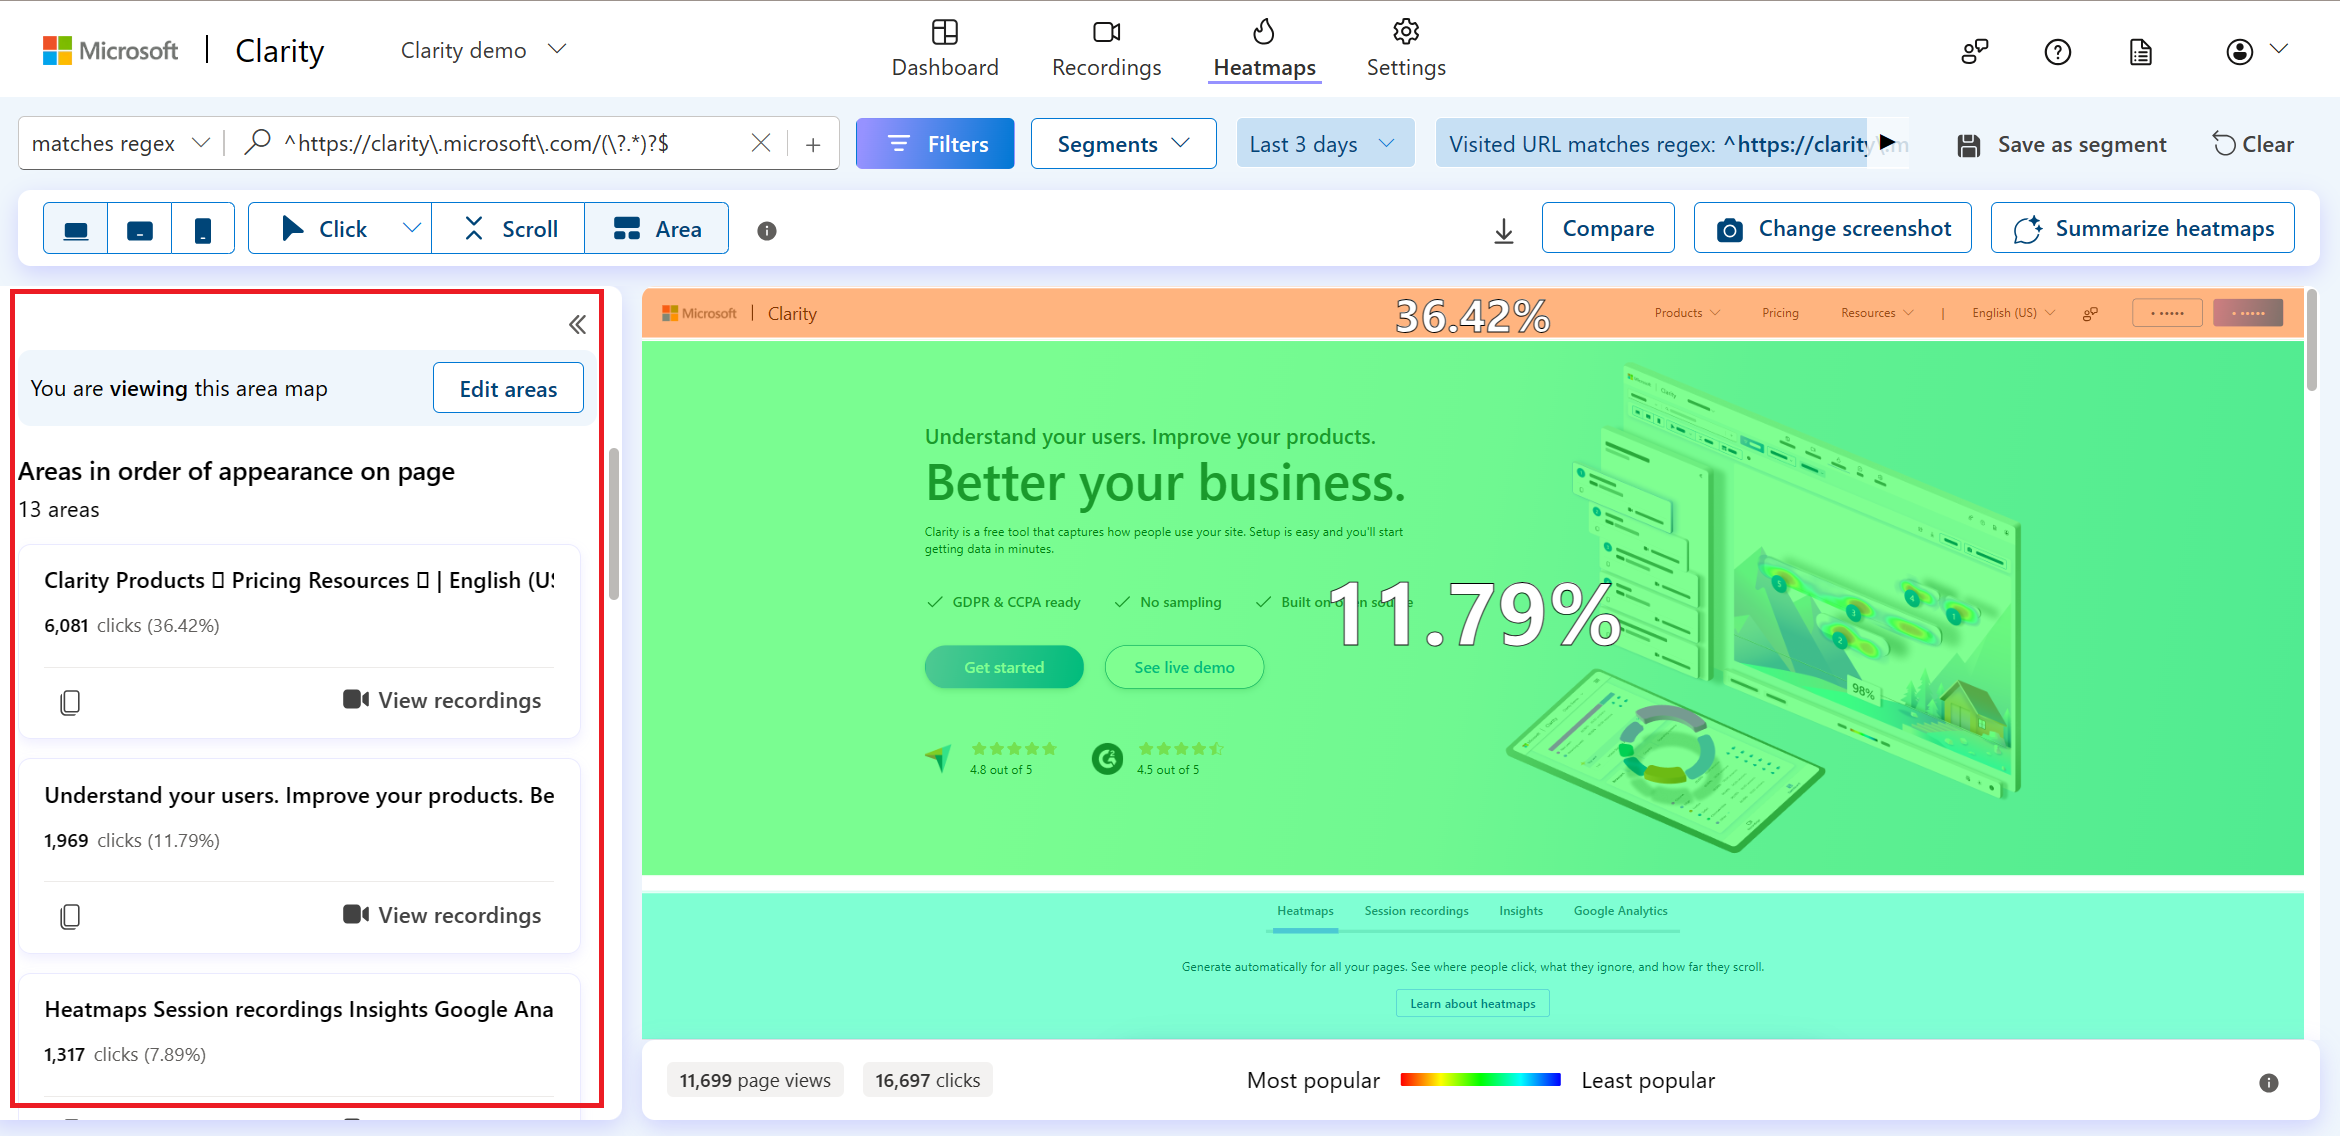
Task: Switch to Area heatmap mode
Action: tap(657, 229)
